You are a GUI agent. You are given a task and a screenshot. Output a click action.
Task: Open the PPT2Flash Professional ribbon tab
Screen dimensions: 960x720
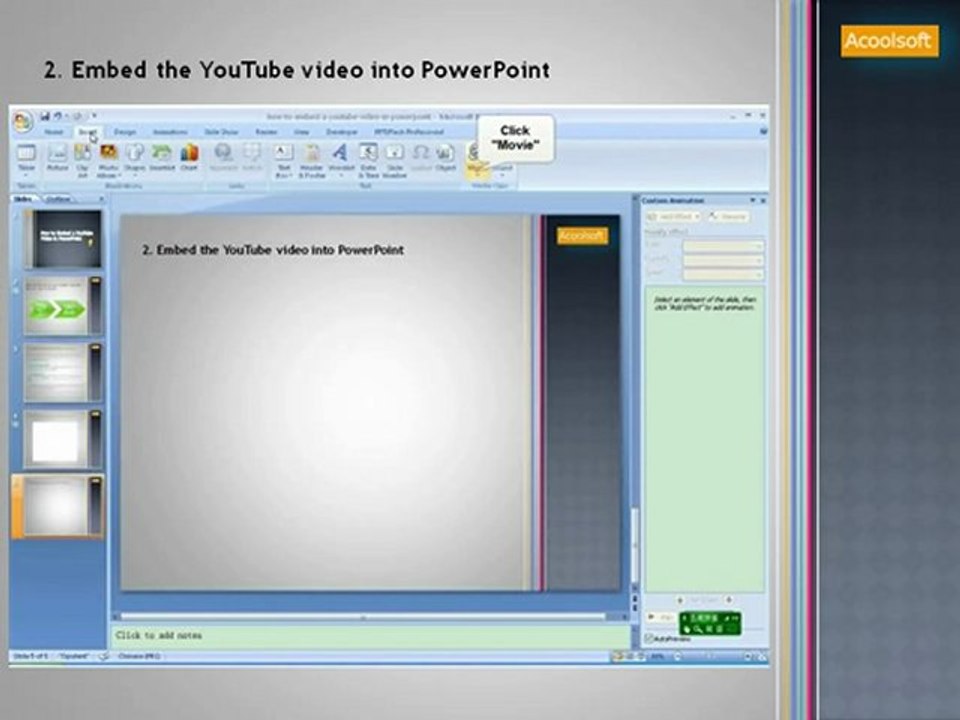409,132
